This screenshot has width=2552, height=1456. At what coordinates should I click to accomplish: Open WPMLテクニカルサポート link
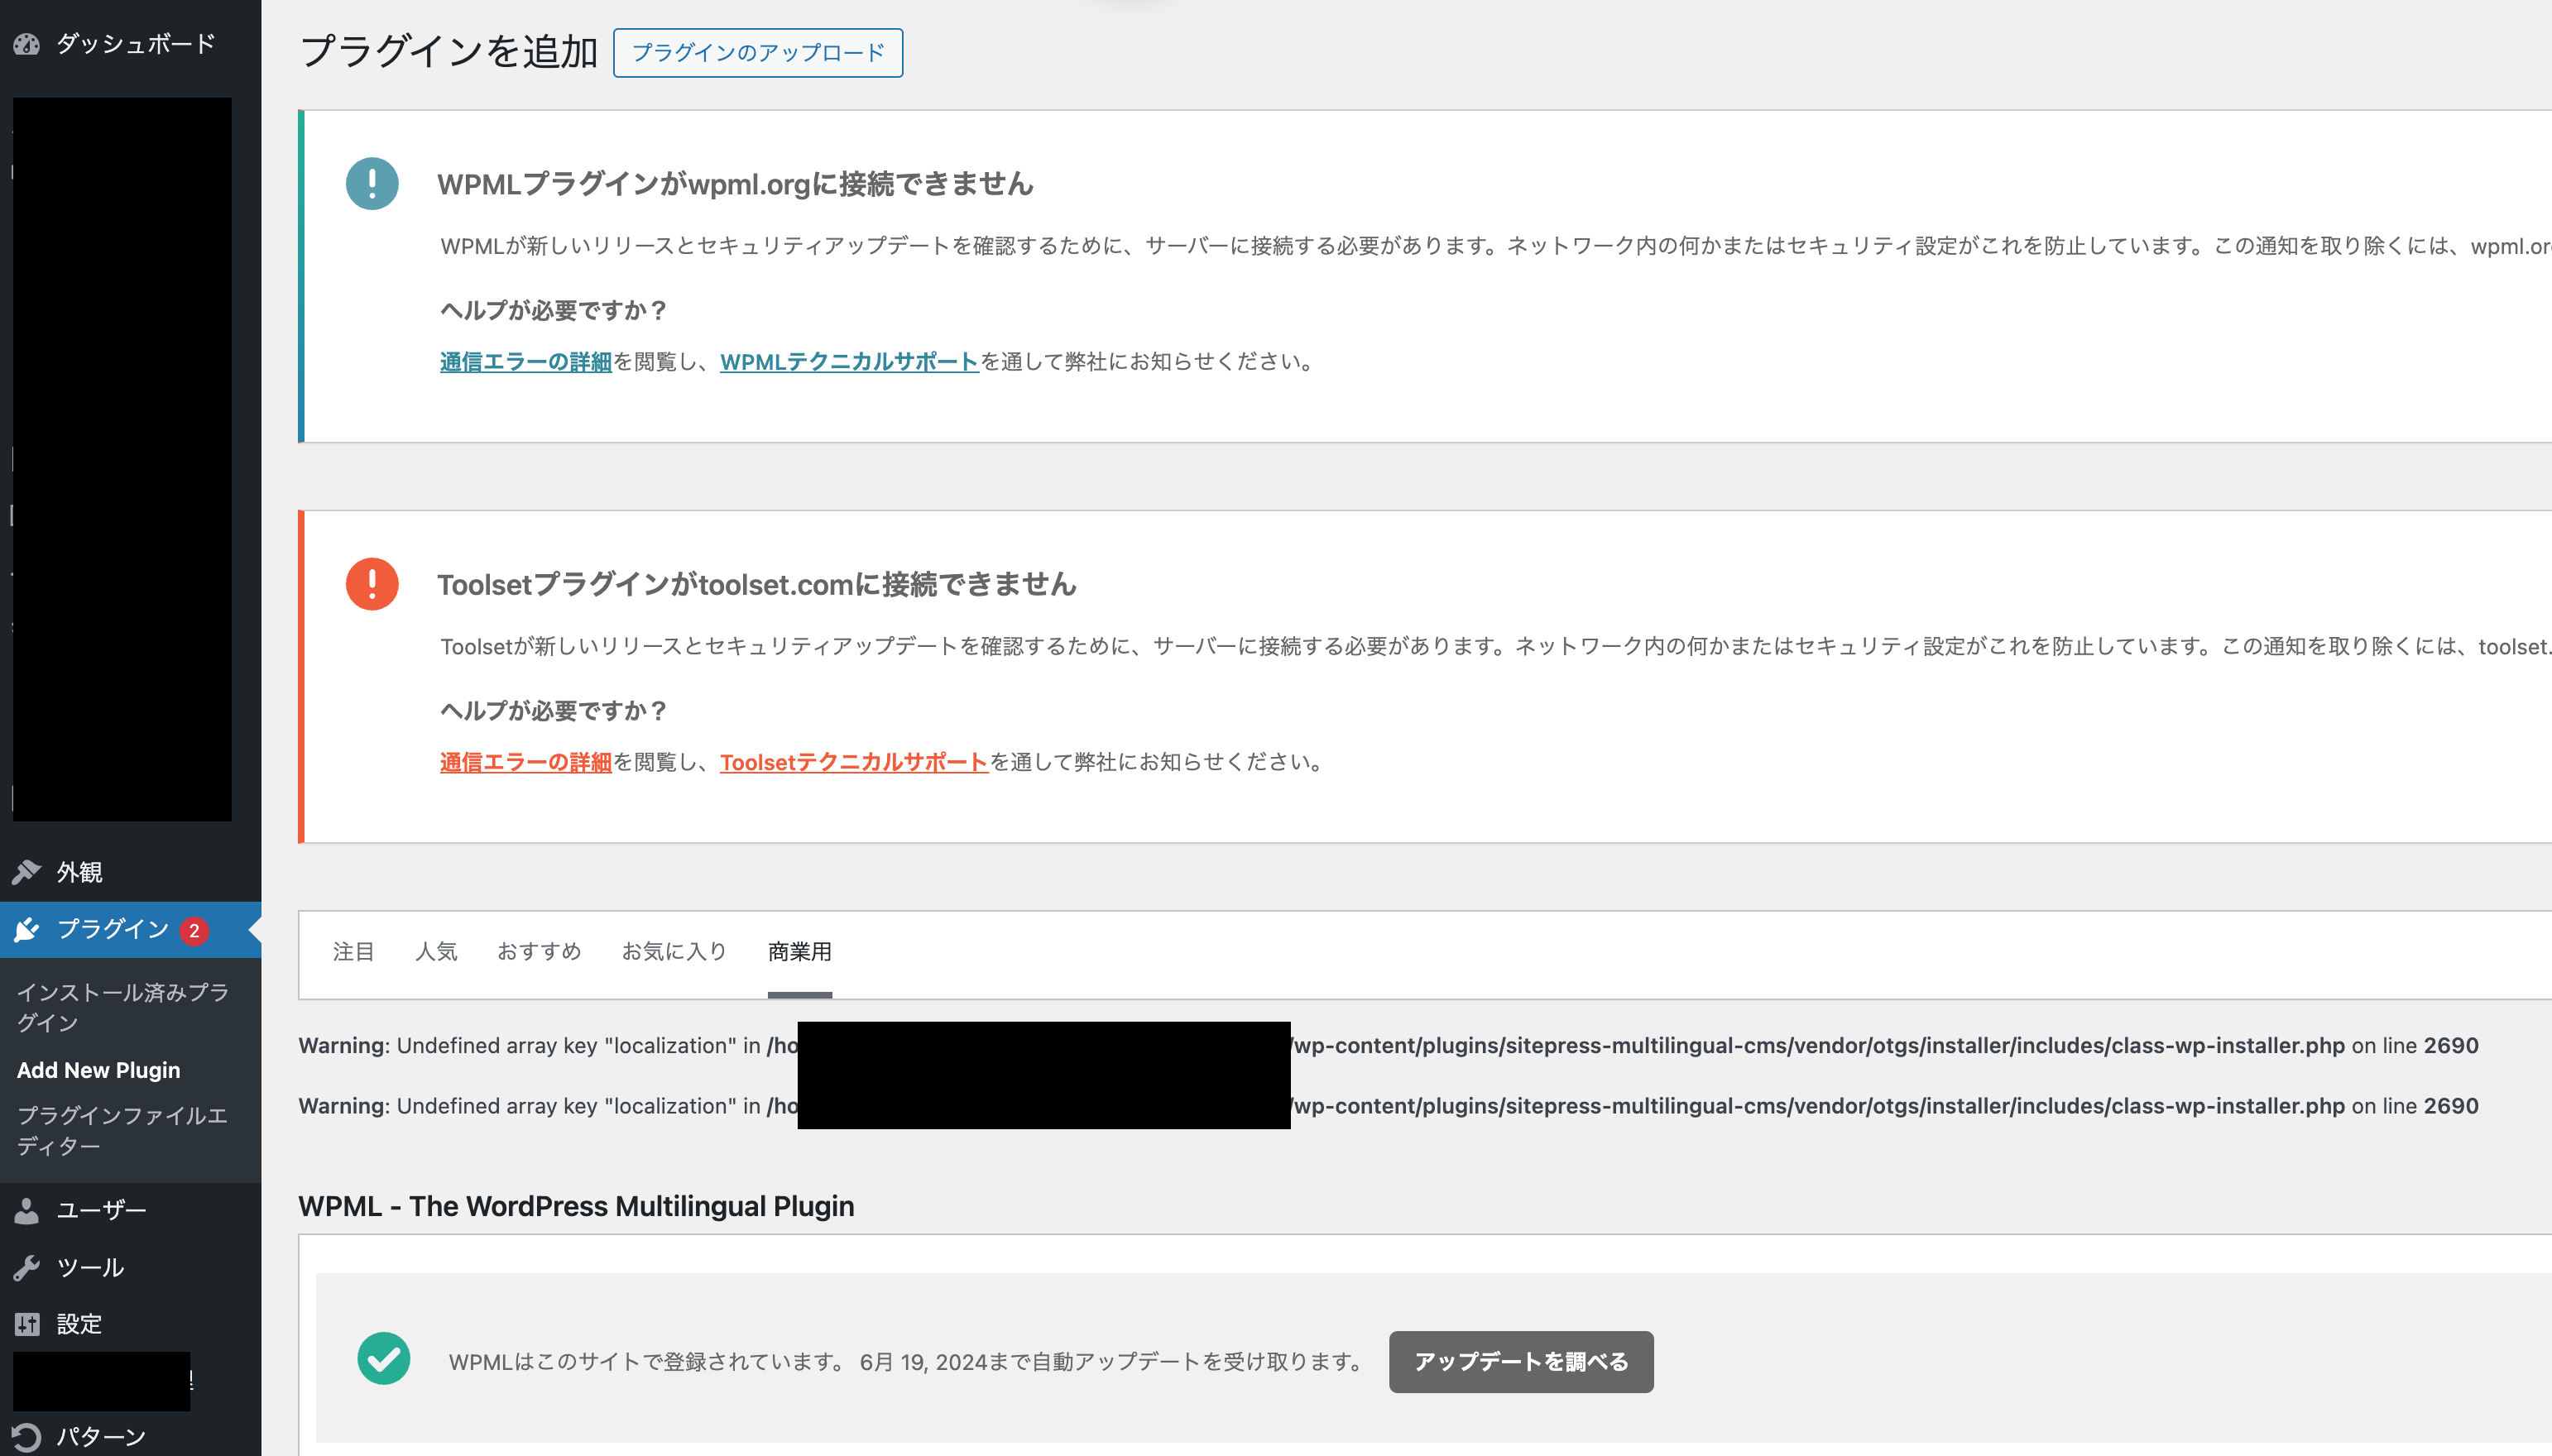849,362
